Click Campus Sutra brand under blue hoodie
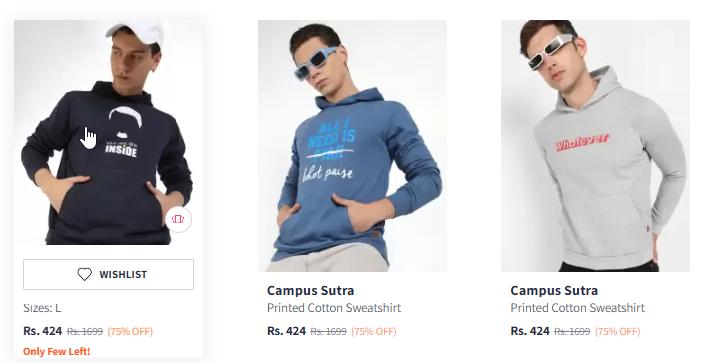This screenshot has height=363, width=710. pyautogui.click(x=311, y=291)
